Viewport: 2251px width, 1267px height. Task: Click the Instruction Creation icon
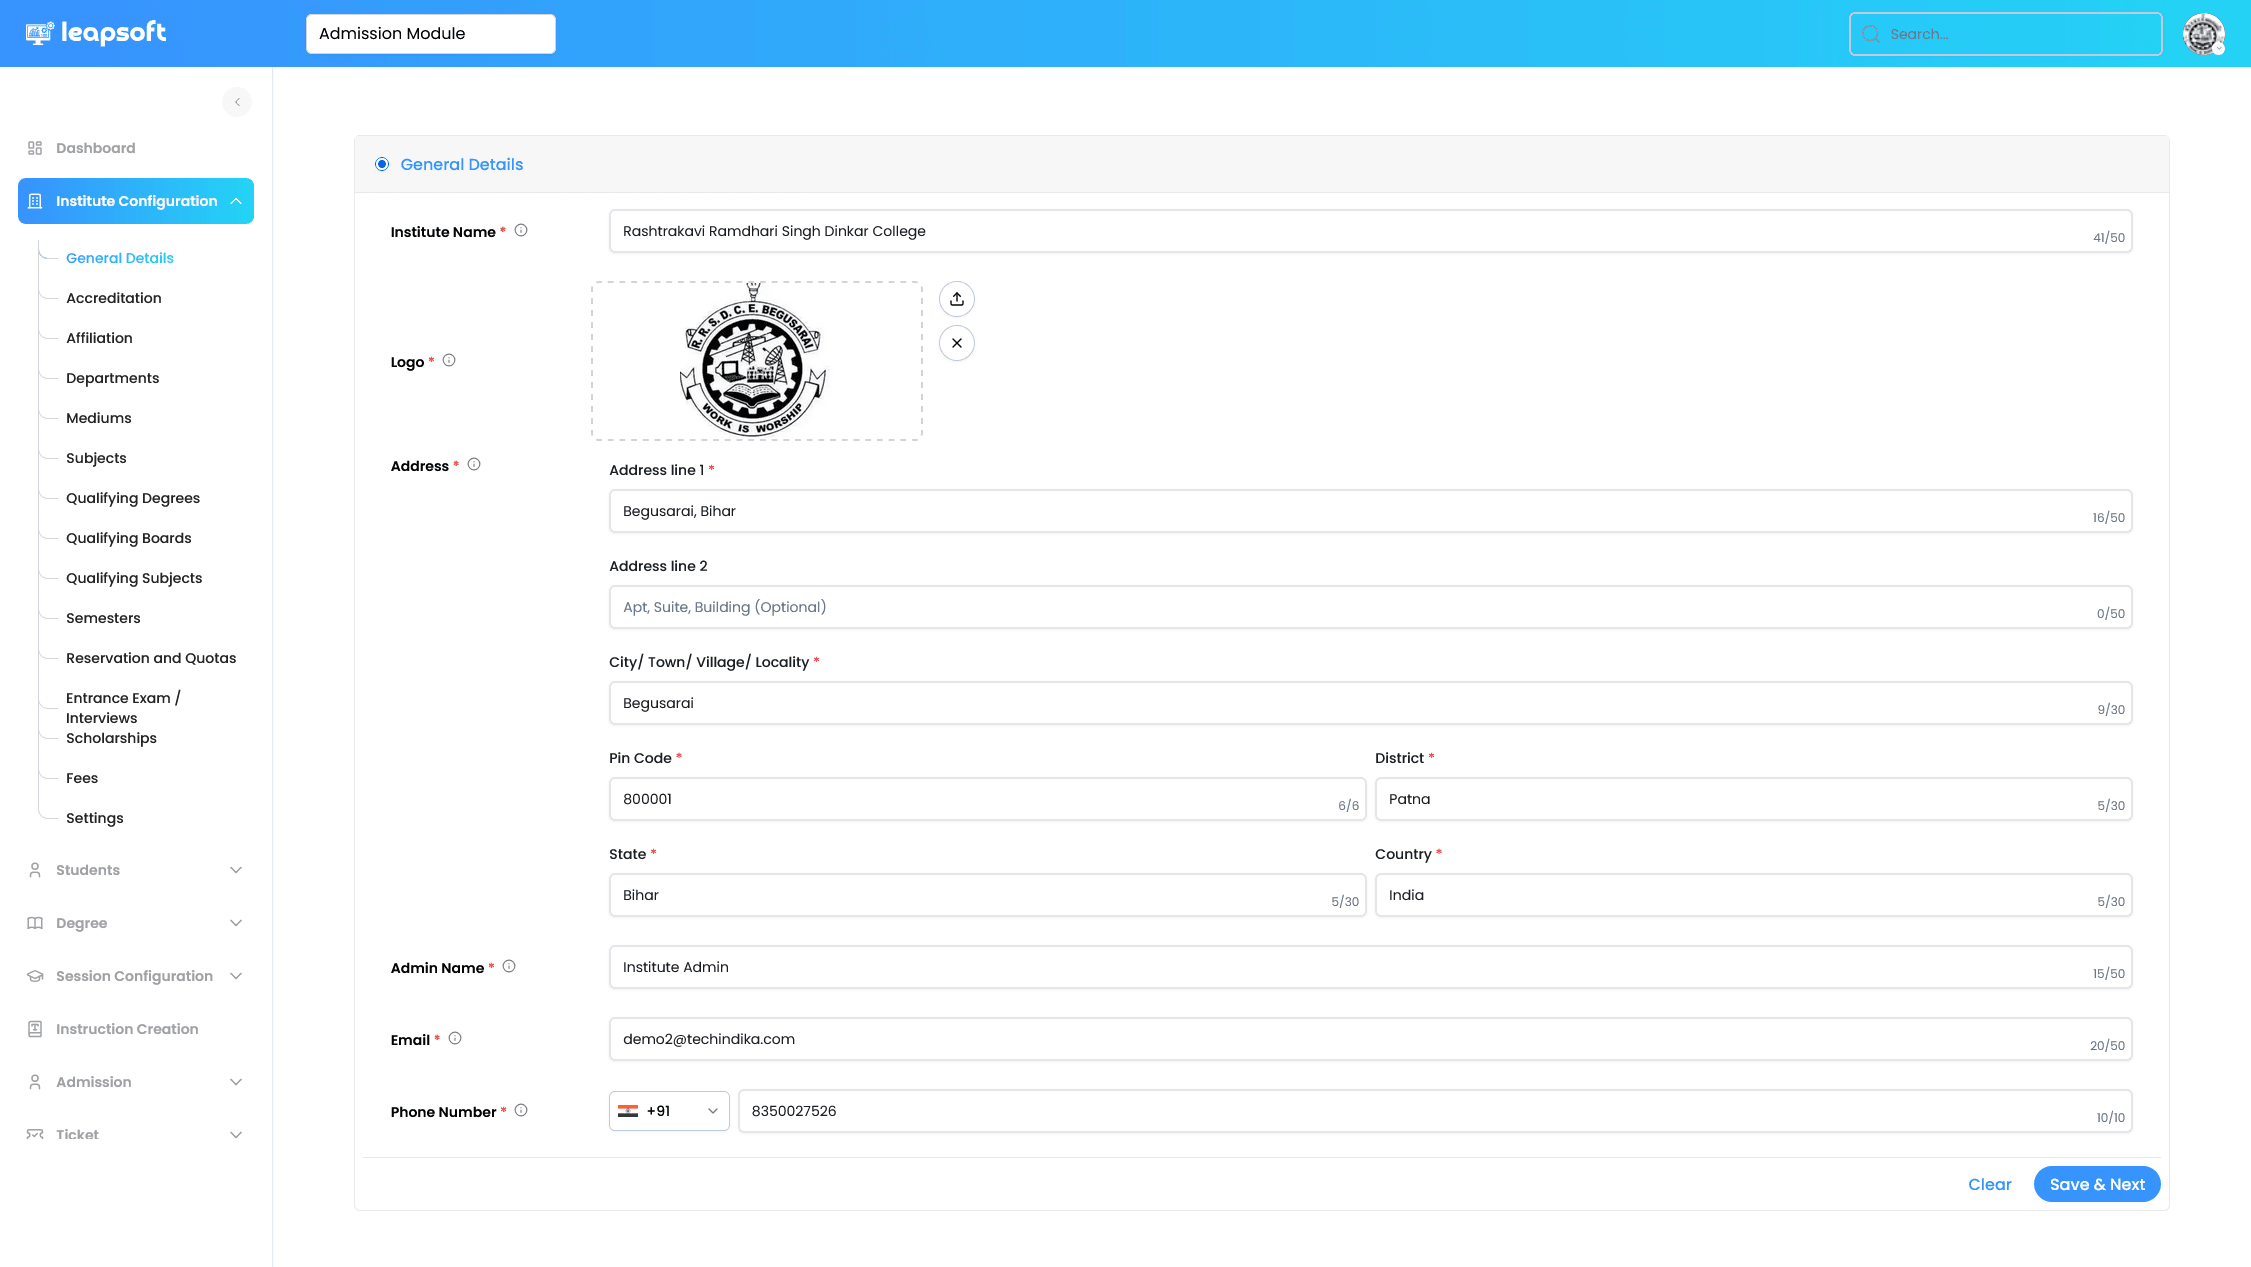(x=35, y=1029)
